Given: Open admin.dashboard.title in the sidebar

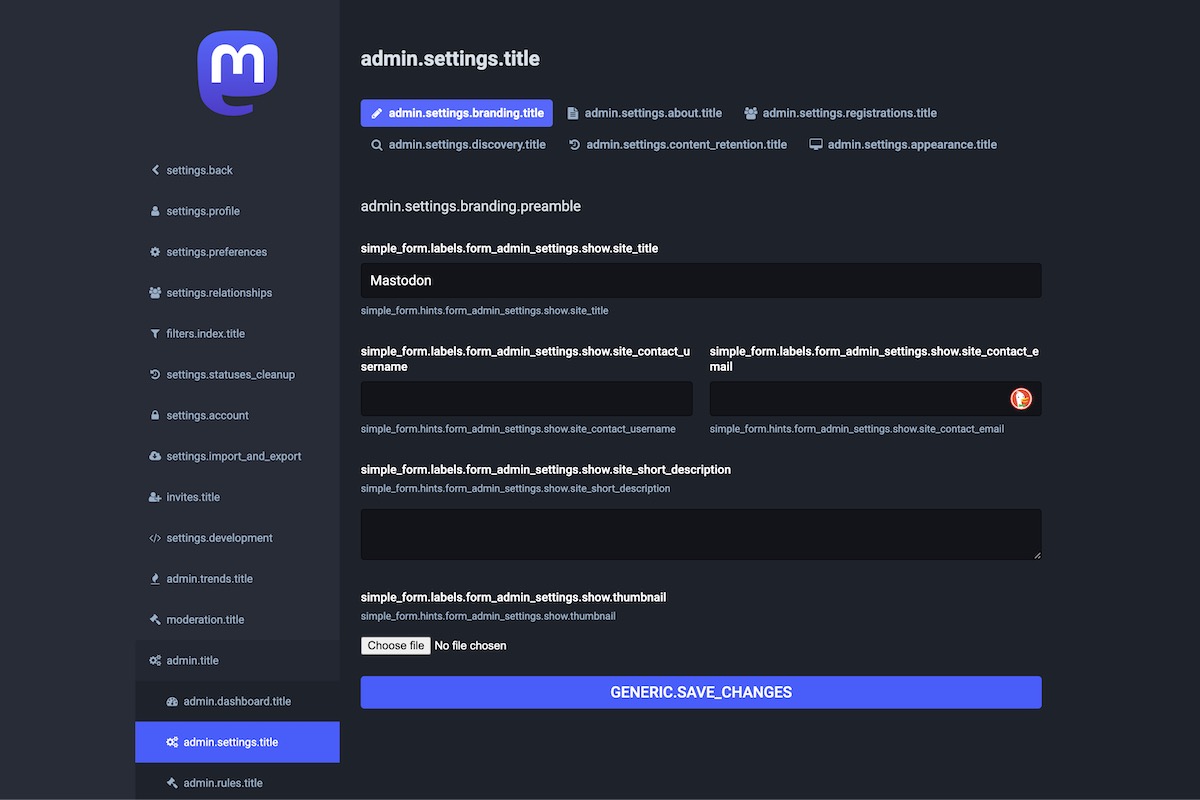Looking at the screenshot, I should (x=237, y=702).
